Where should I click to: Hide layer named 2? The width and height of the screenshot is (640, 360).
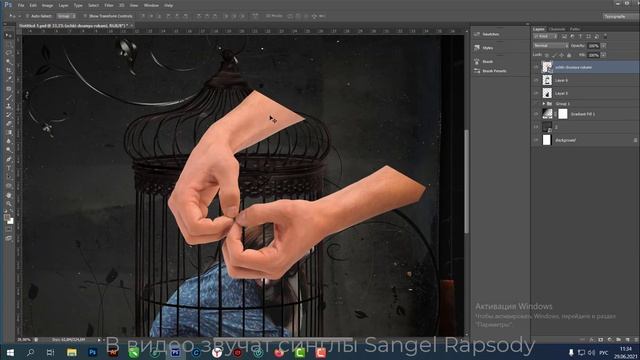(536, 127)
